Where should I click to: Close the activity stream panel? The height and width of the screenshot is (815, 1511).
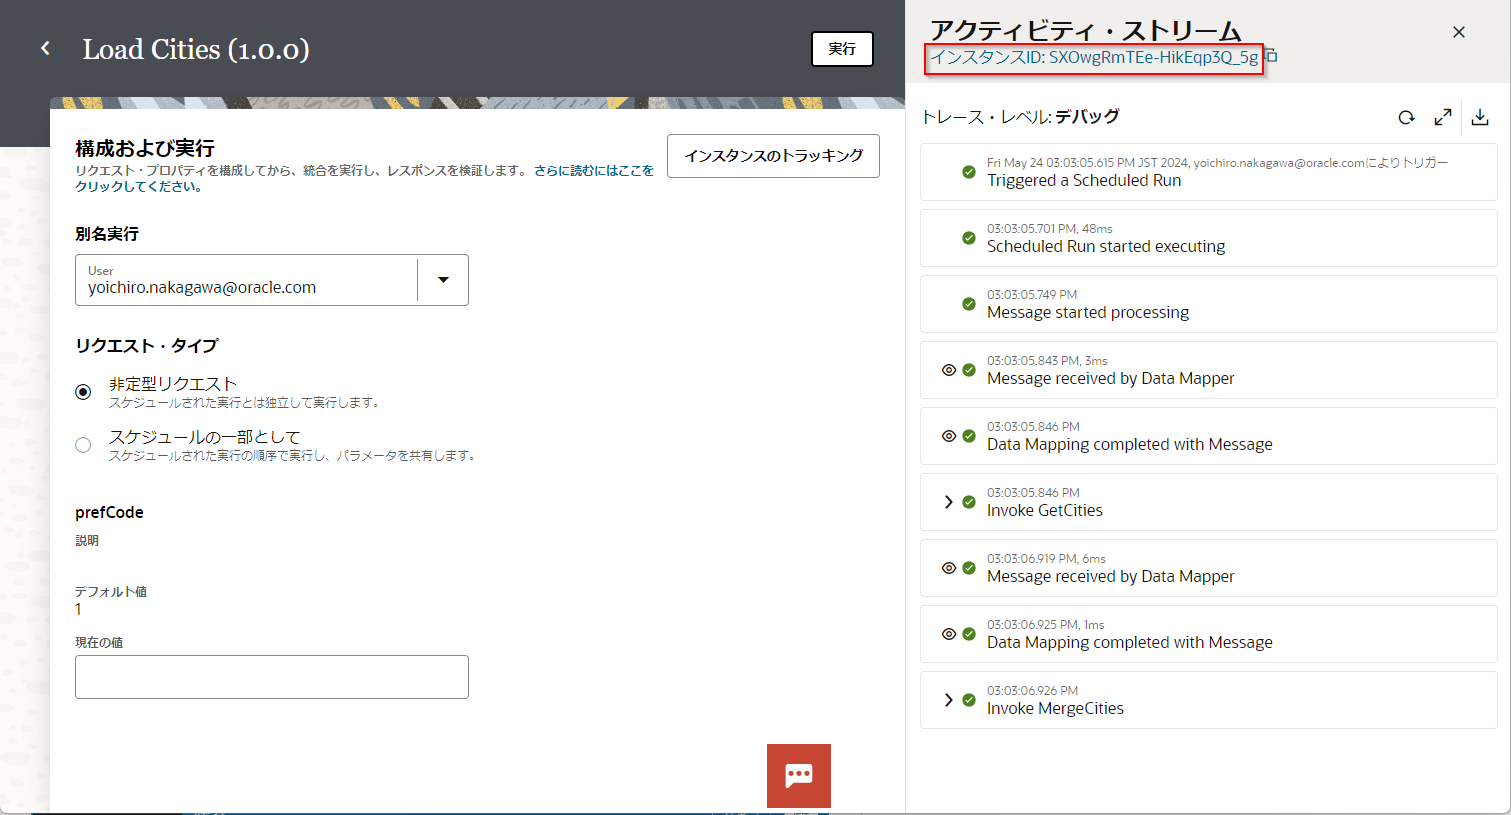coord(1458,33)
